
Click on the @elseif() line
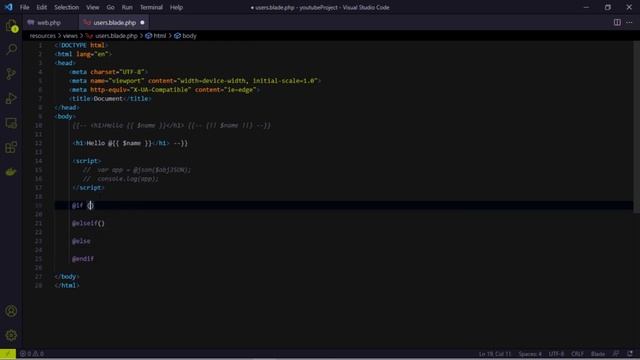tap(88, 223)
